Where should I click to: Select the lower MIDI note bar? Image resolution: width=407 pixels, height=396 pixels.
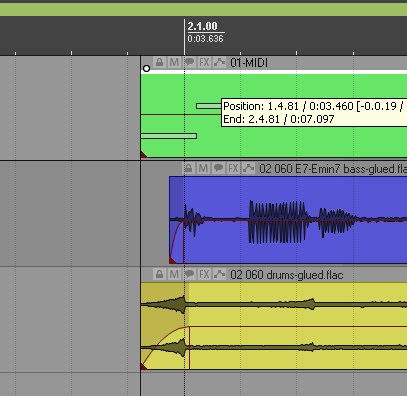tap(169, 136)
